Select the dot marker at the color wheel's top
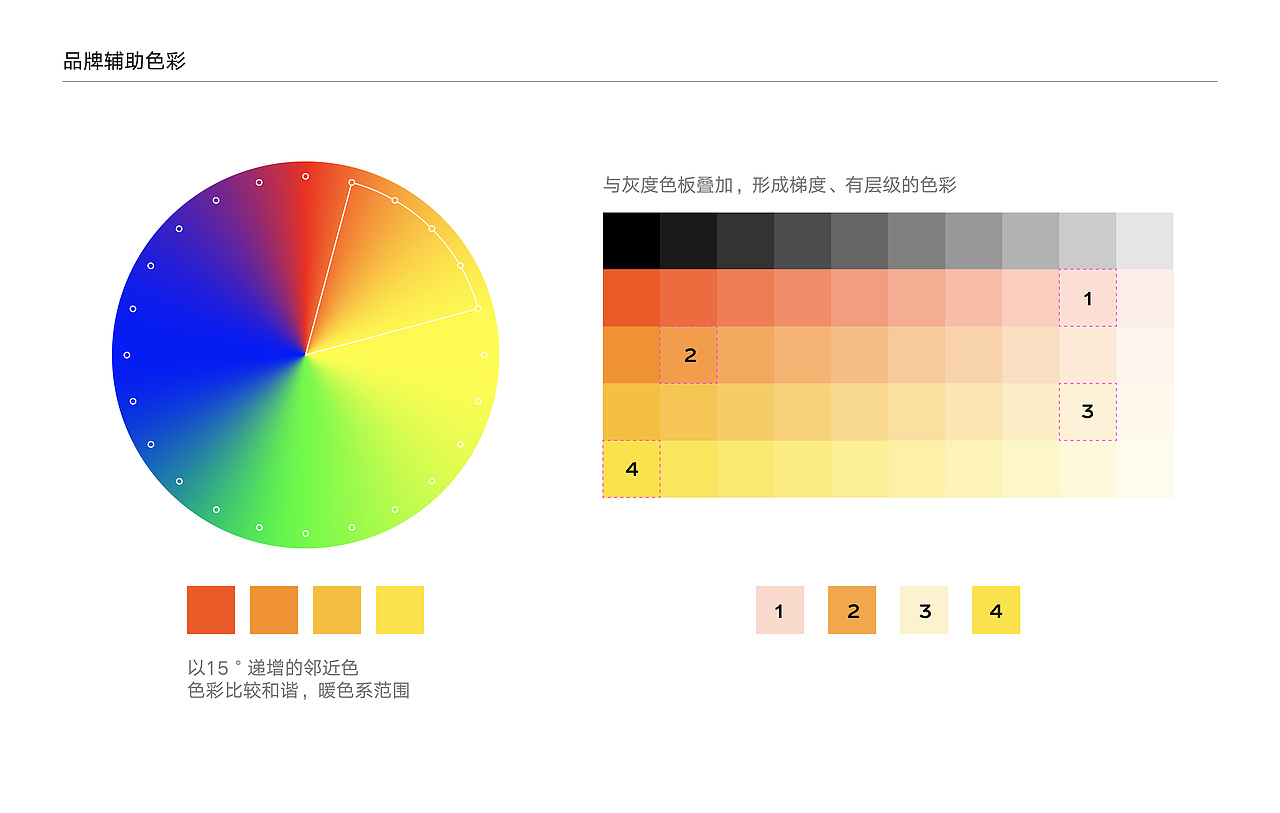Screen dimensions: 1280x813 click(303, 176)
